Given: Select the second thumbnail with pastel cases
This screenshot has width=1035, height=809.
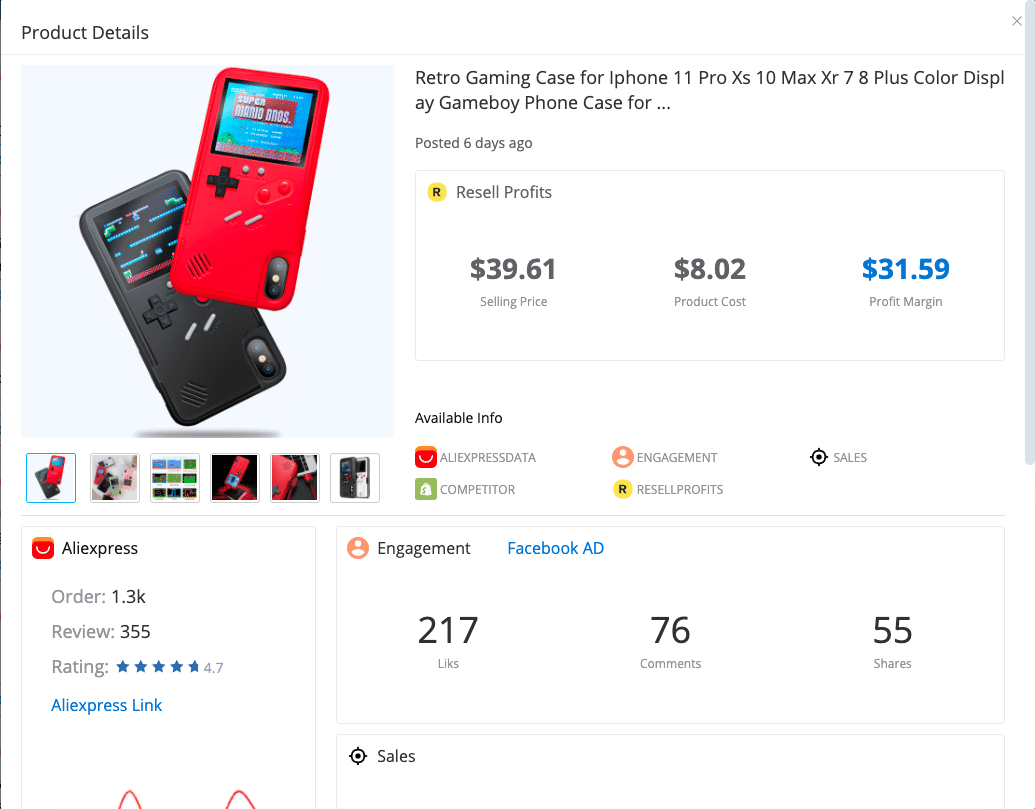Looking at the screenshot, I should click(x=115, y=478).
